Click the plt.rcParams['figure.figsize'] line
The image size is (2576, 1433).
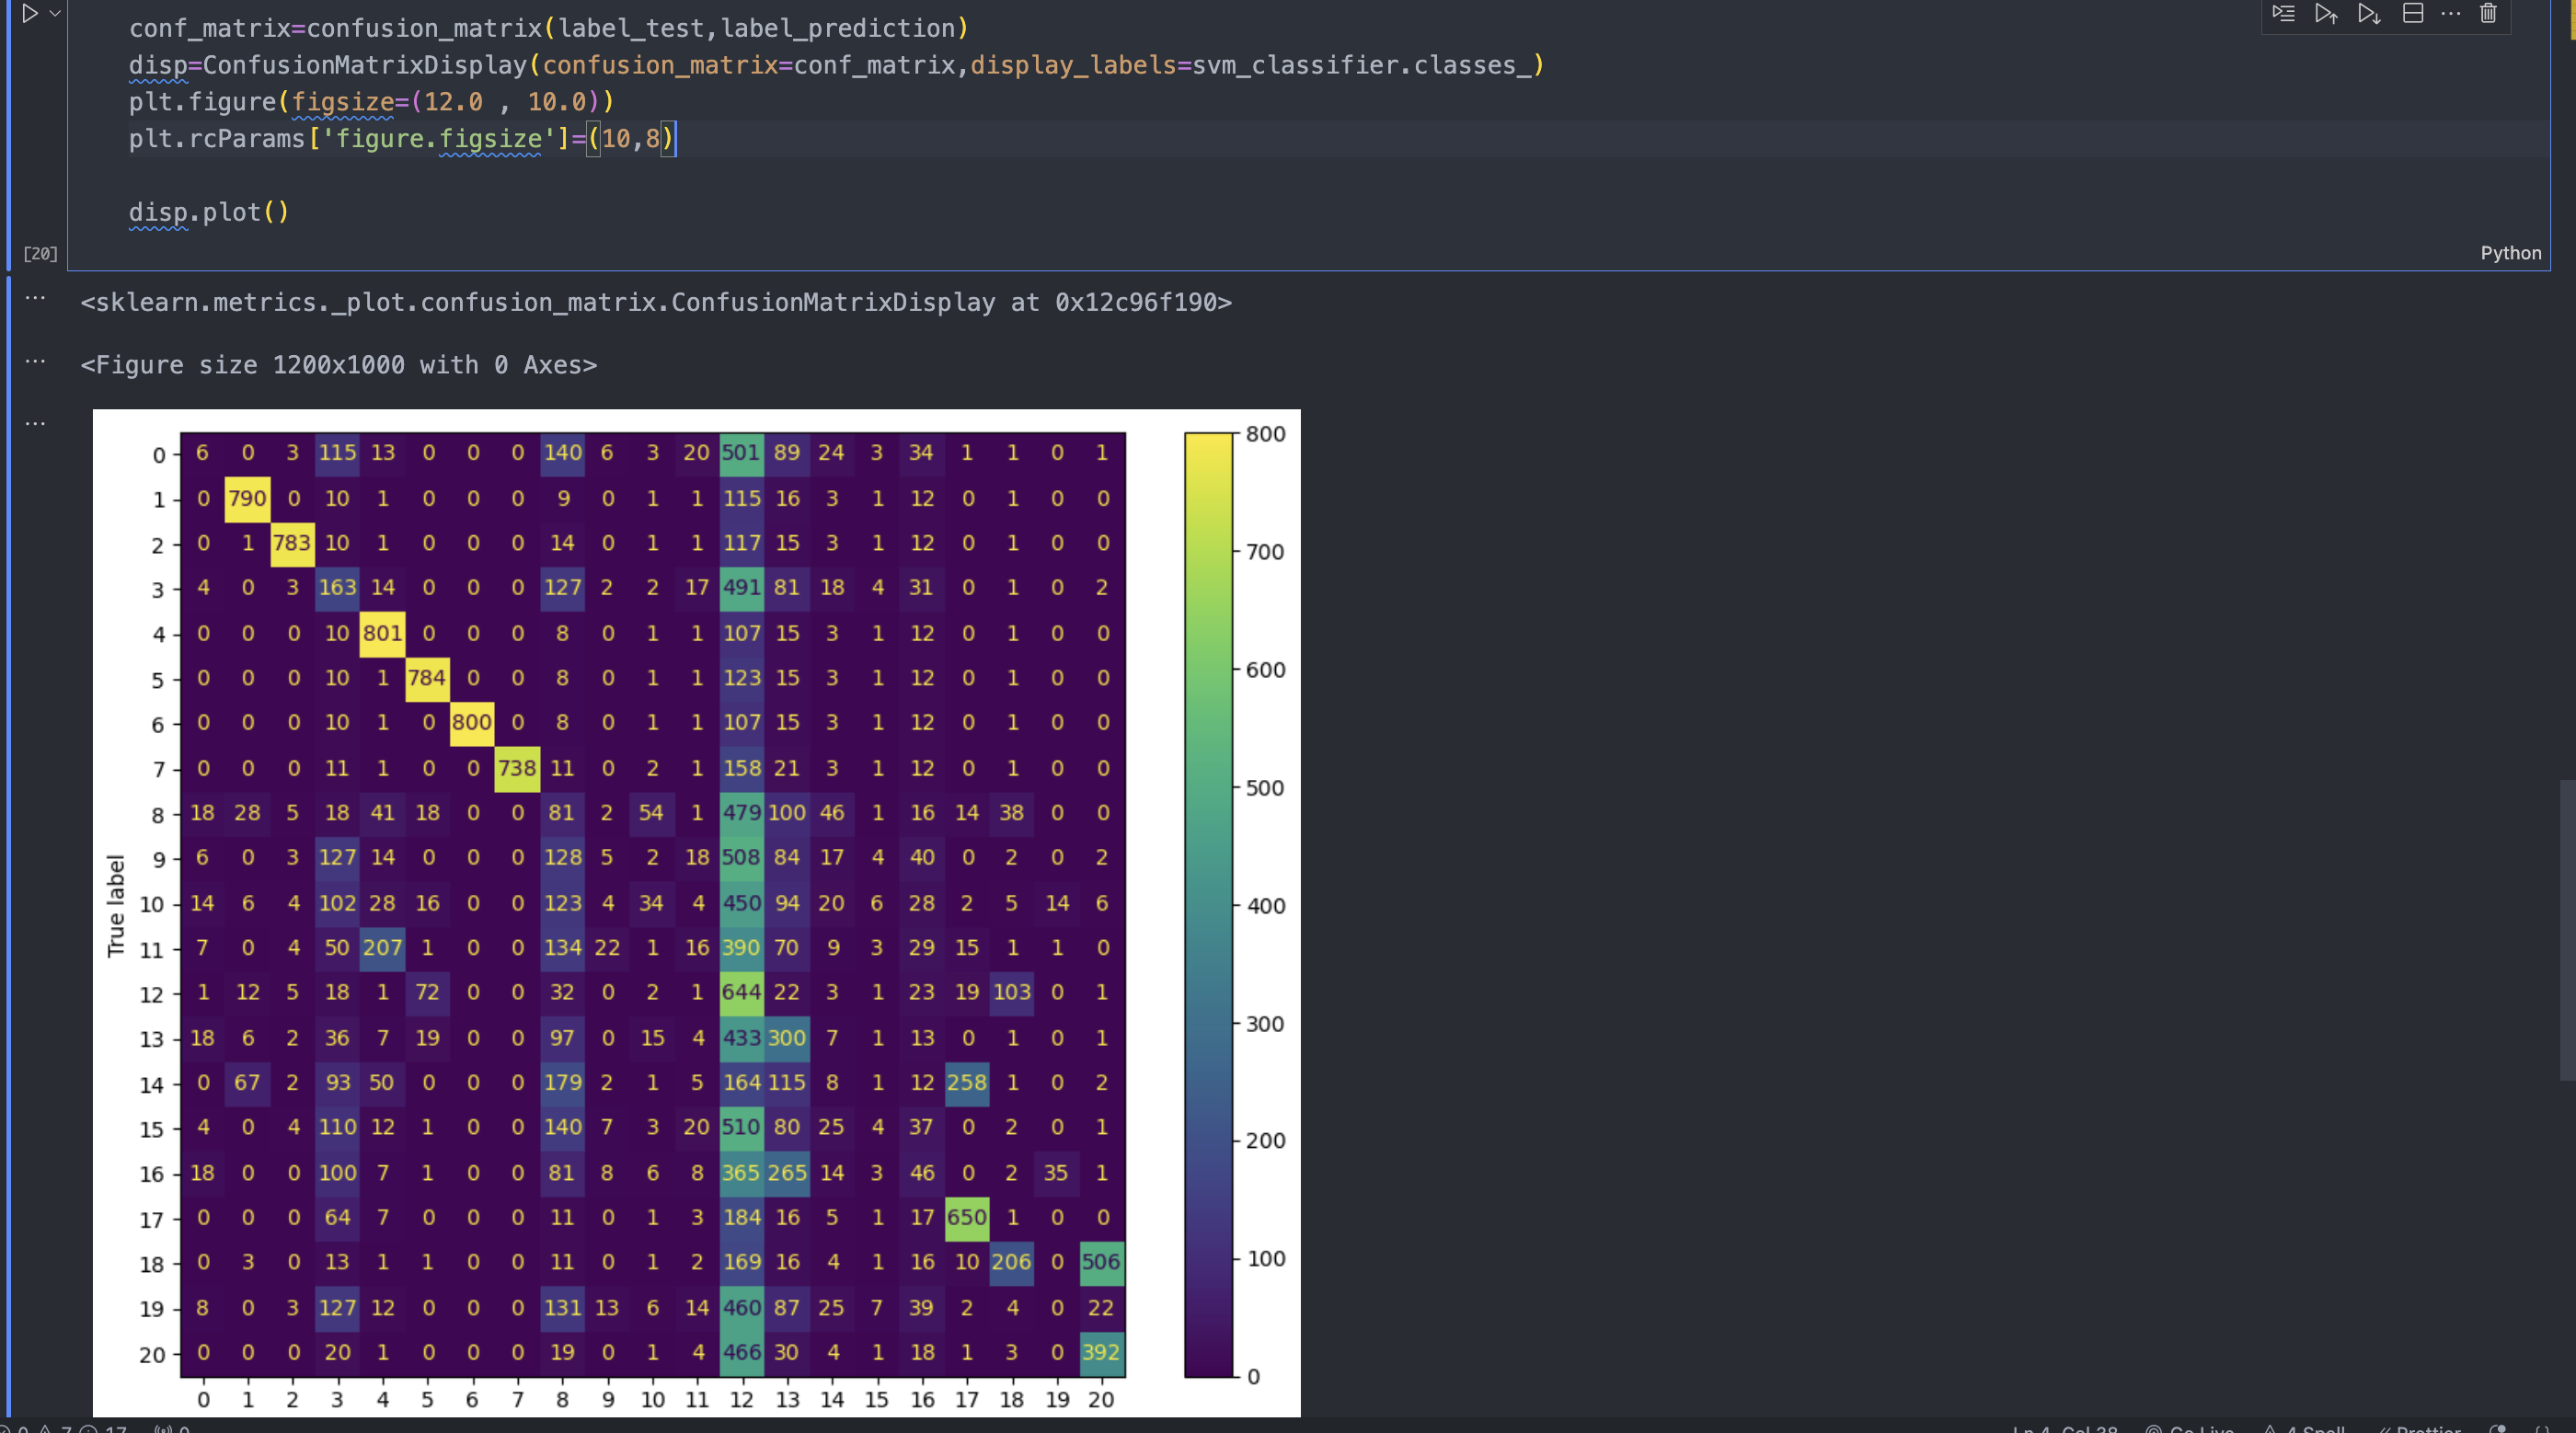pyautogui.click(x=403, y=138)
